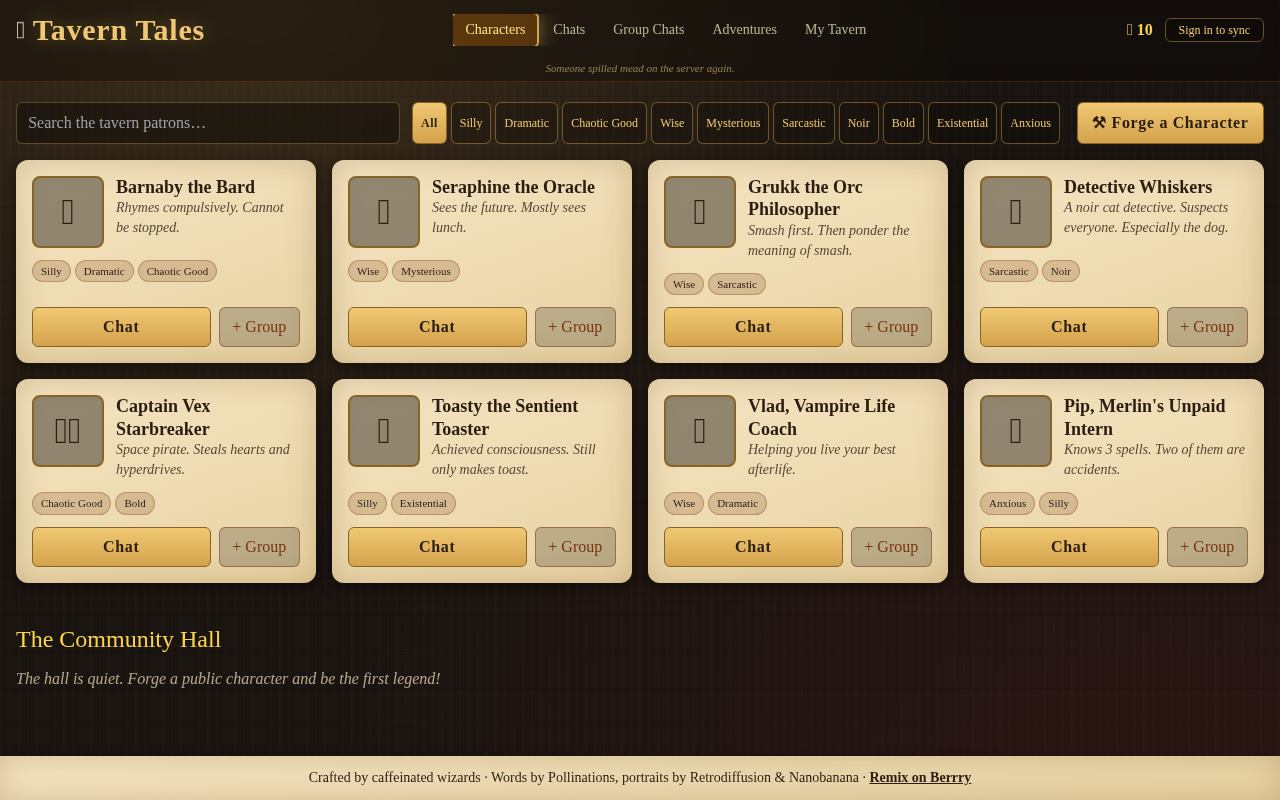Open the Adventures tab

tap(745, 30)
